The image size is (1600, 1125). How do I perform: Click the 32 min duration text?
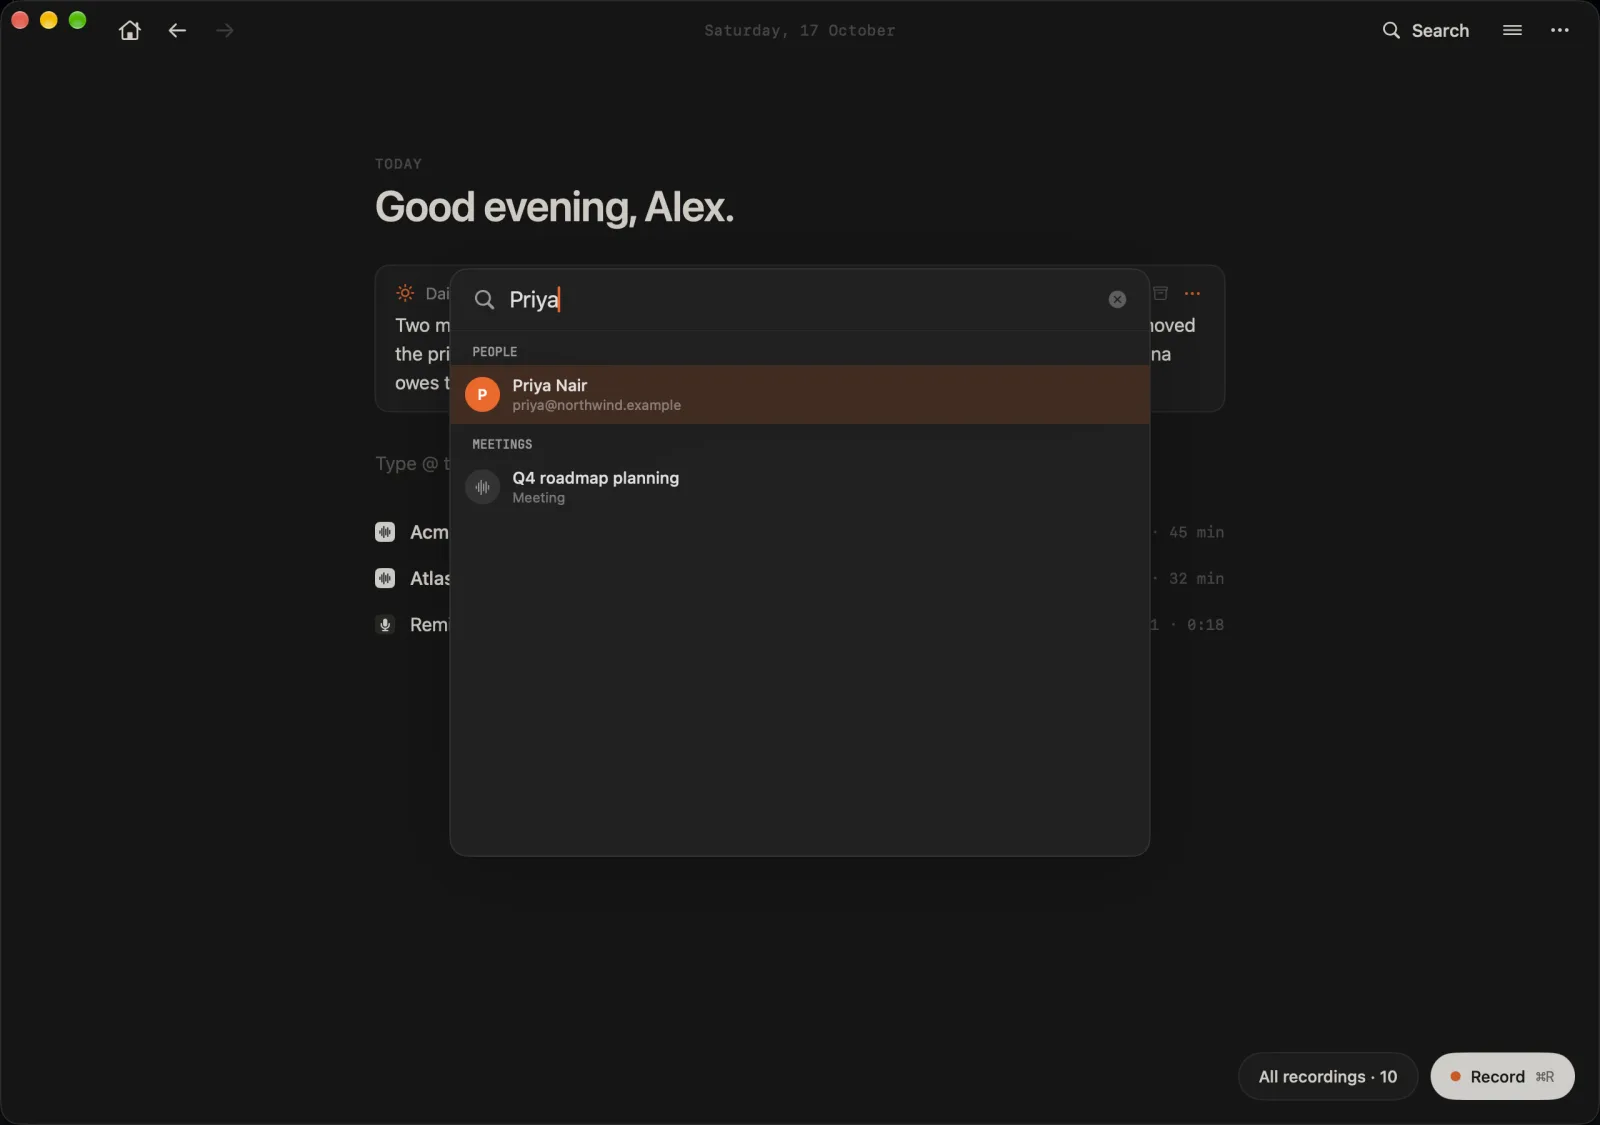(x=1196, y=578)
